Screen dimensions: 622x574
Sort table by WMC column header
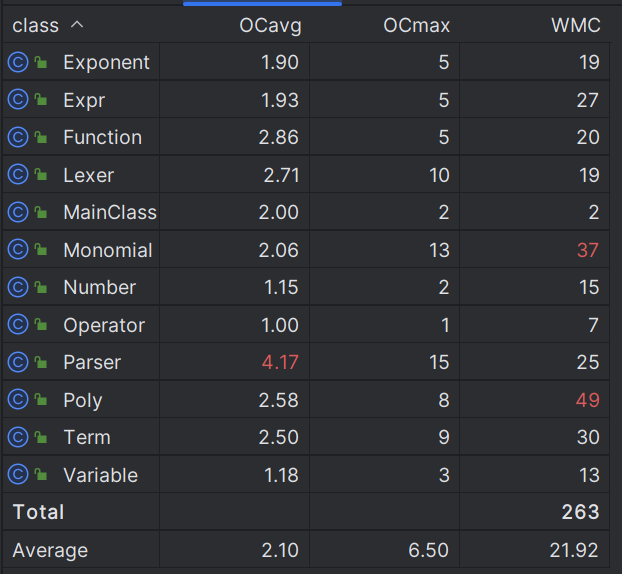pos(576,26)
